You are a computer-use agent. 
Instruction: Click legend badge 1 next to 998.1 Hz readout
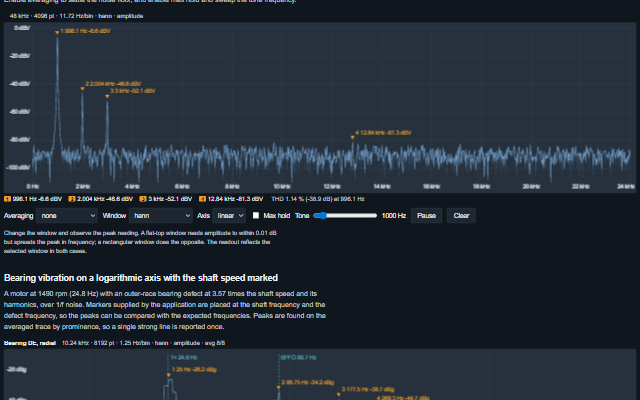point(7,199)
